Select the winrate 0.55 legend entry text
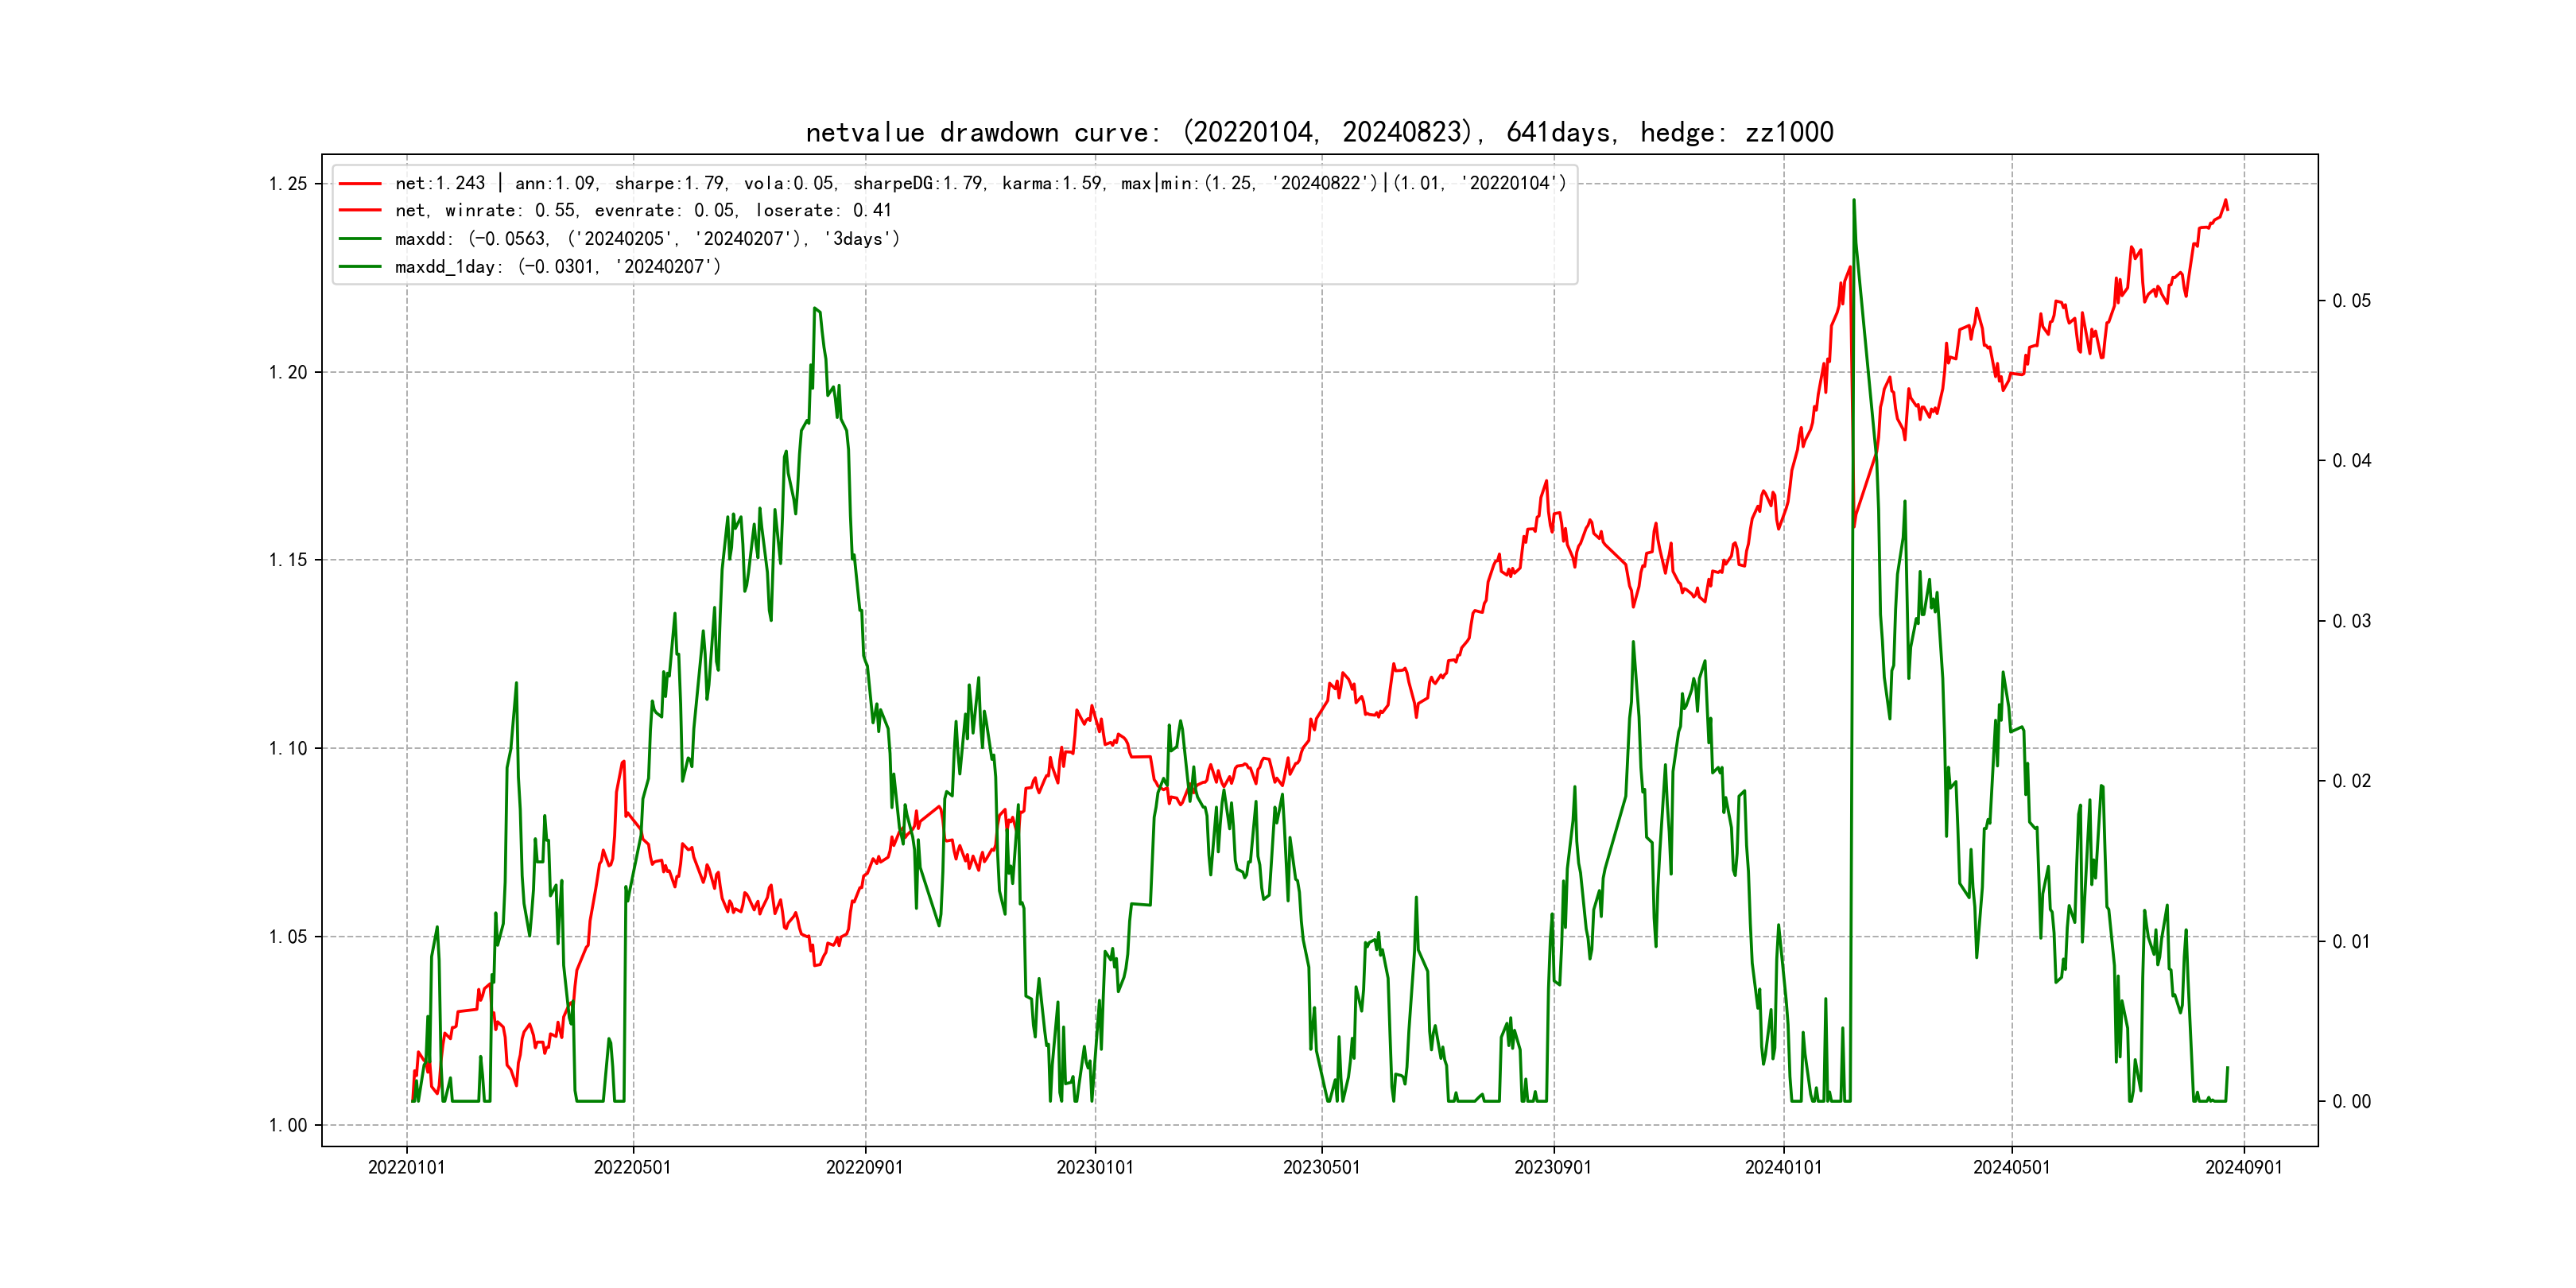2576x1288 pixels. 643,211
